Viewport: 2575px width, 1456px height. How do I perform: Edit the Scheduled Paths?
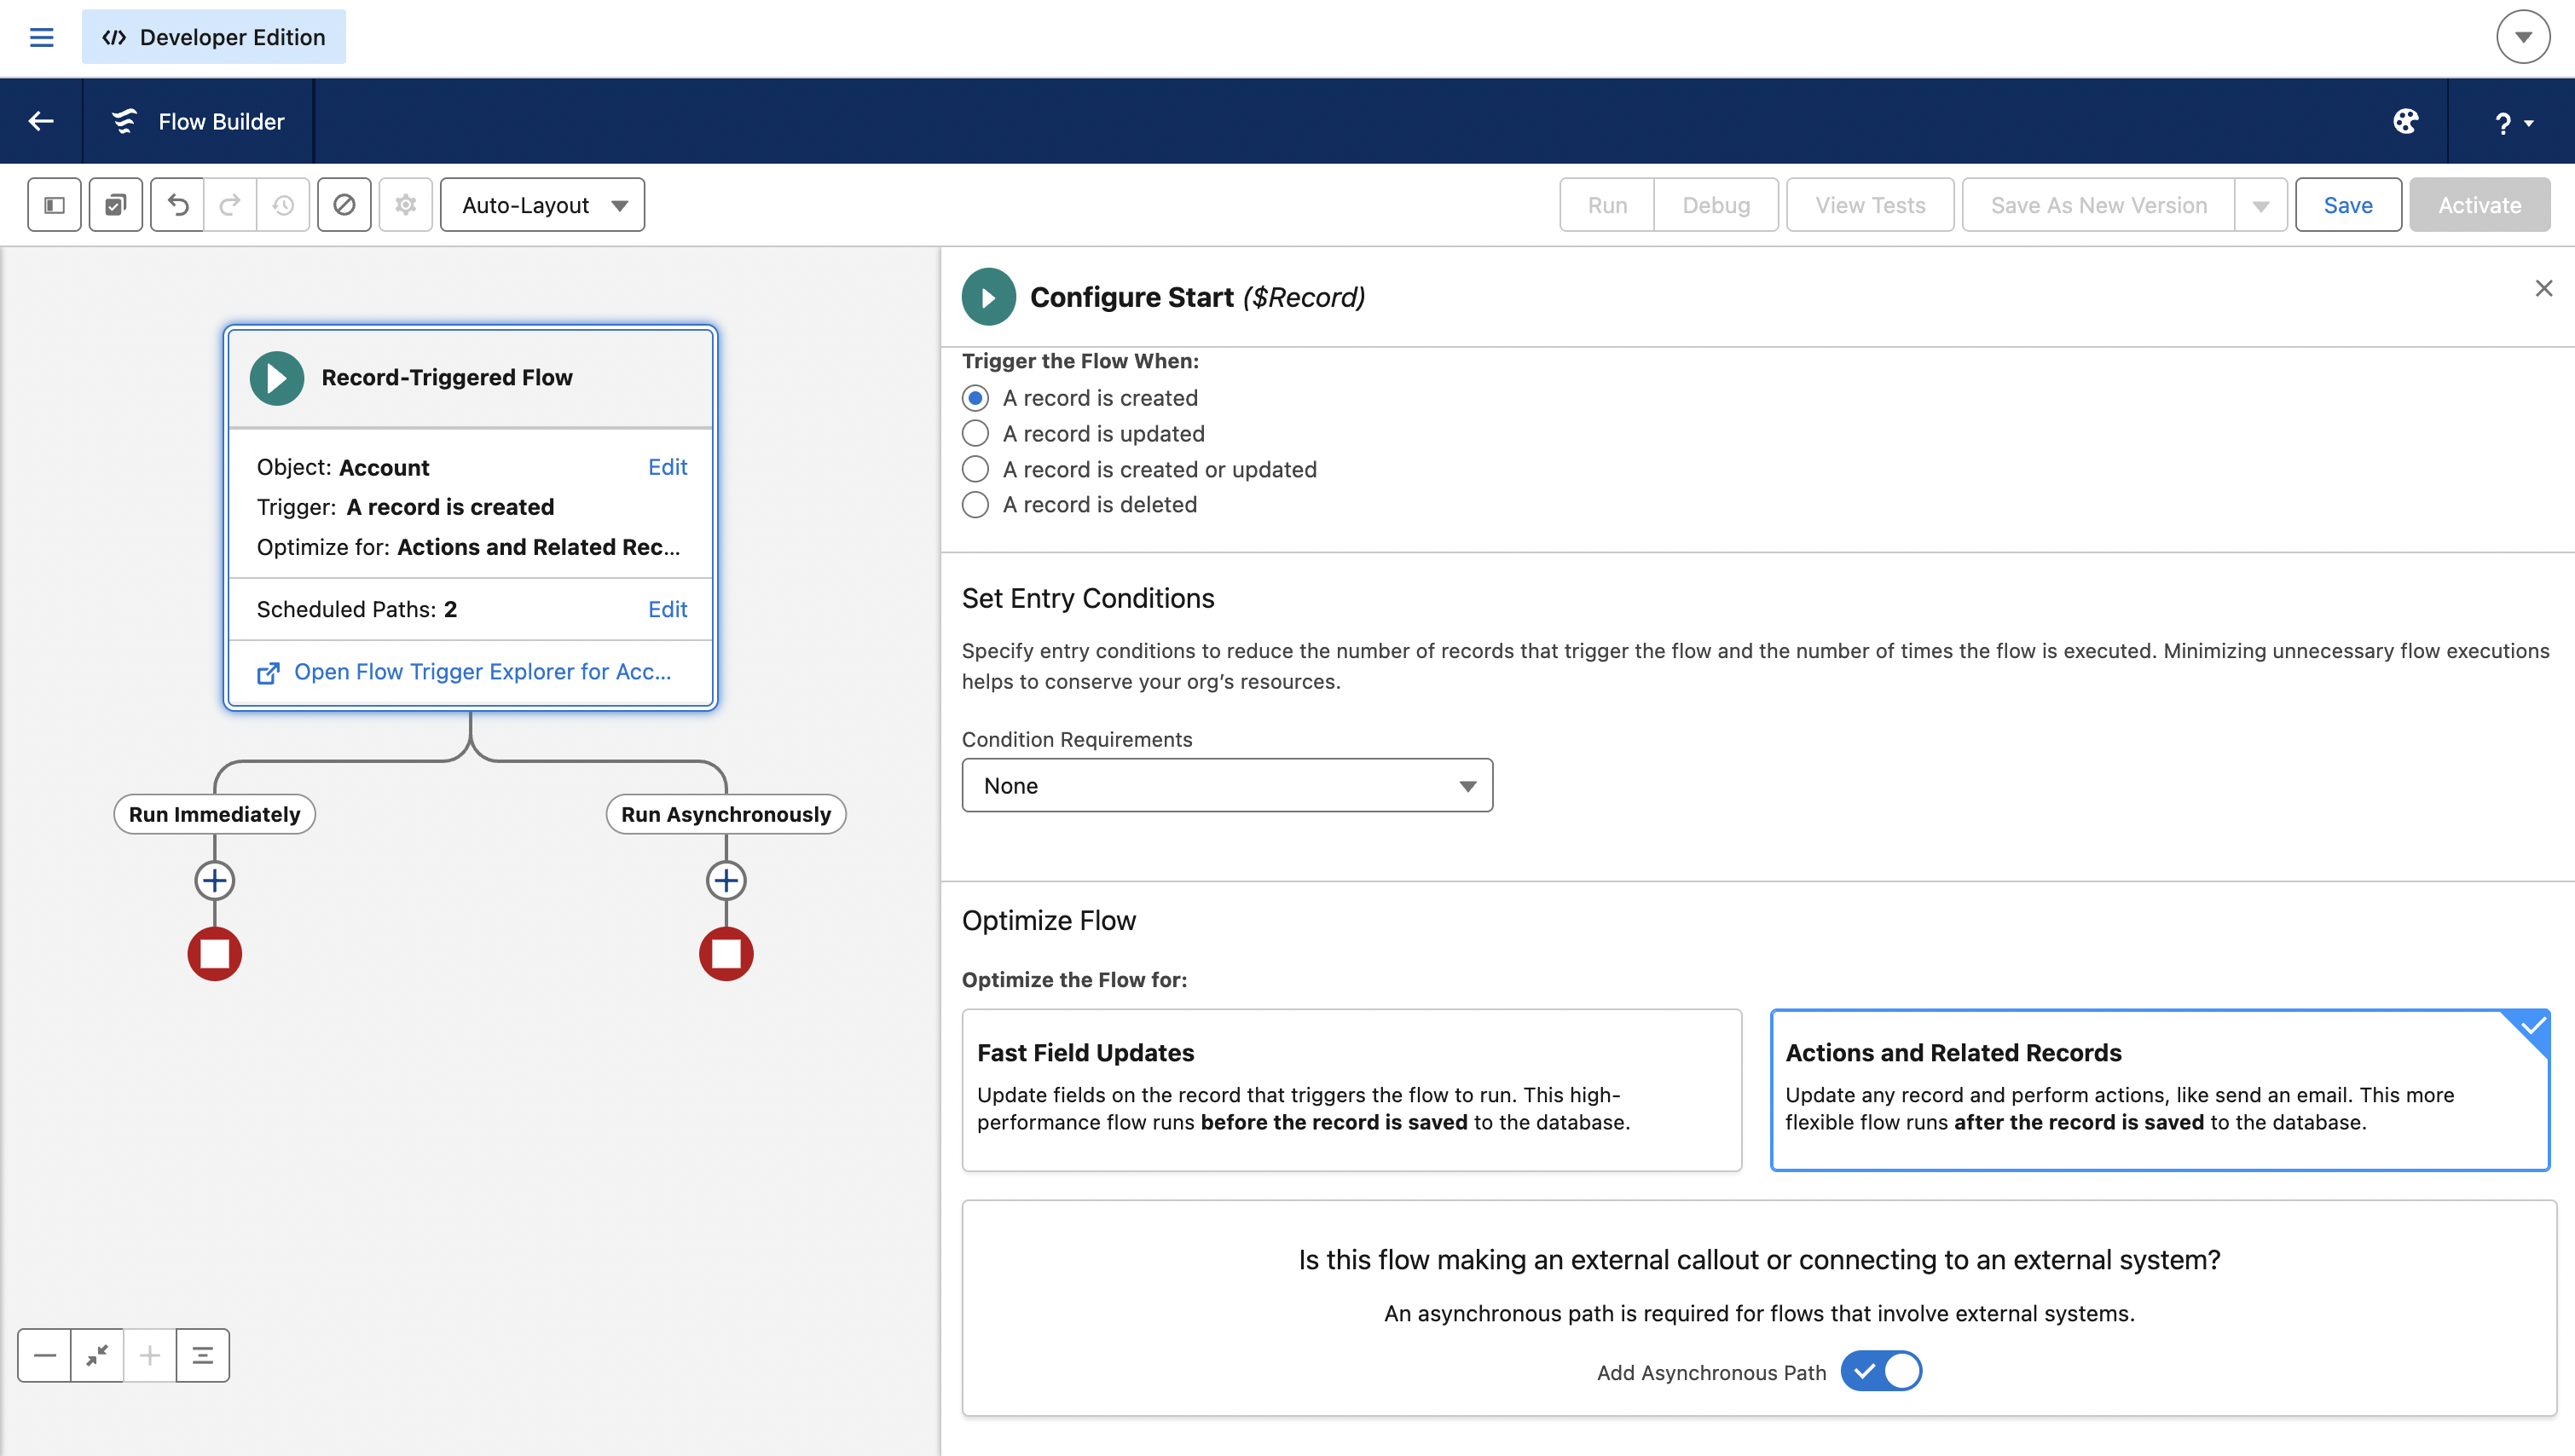pos(667,609)
